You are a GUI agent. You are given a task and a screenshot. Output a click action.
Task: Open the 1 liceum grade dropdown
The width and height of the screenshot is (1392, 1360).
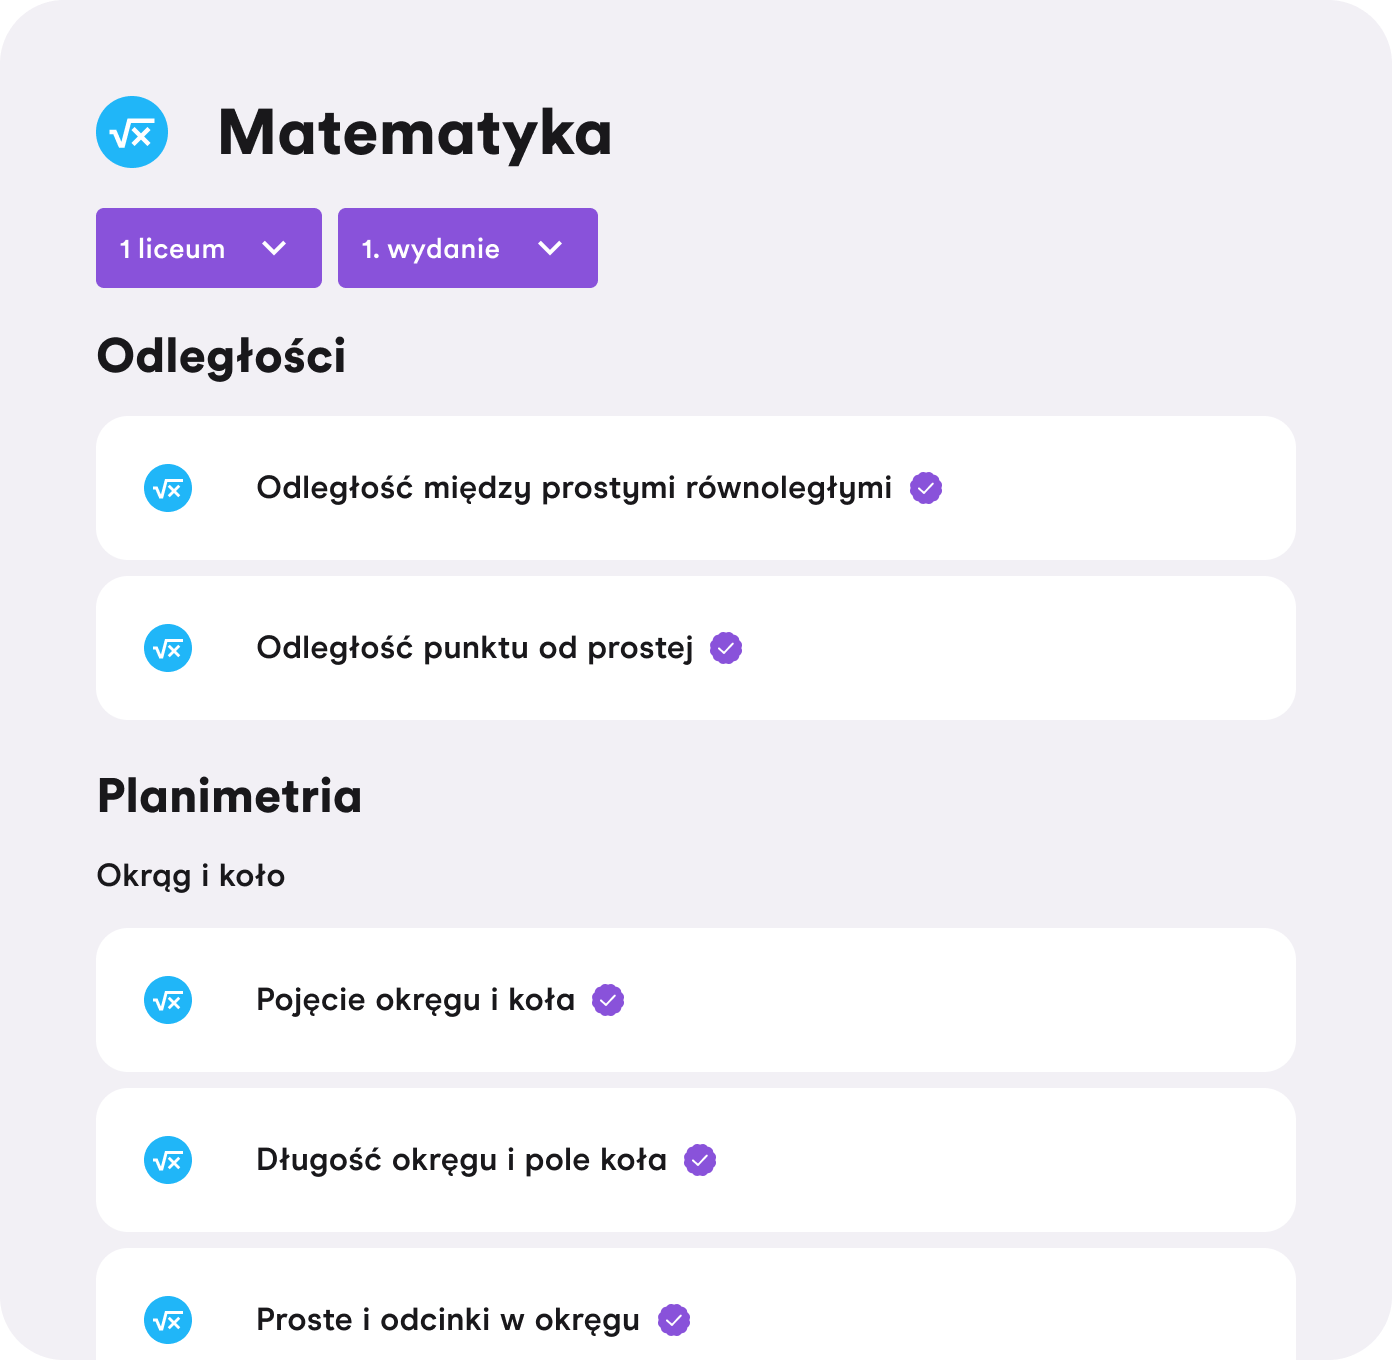pyautogui.click(x=208, y=248)
